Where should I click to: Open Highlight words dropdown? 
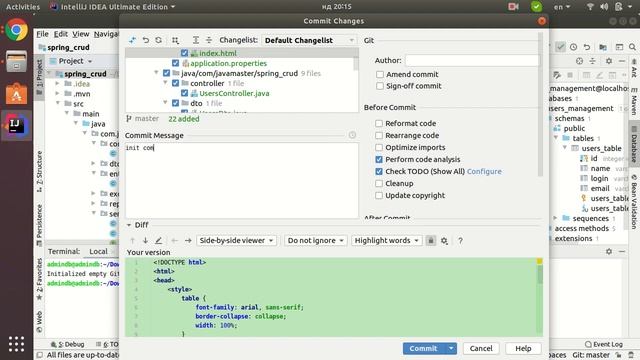[x=386, y=241]
